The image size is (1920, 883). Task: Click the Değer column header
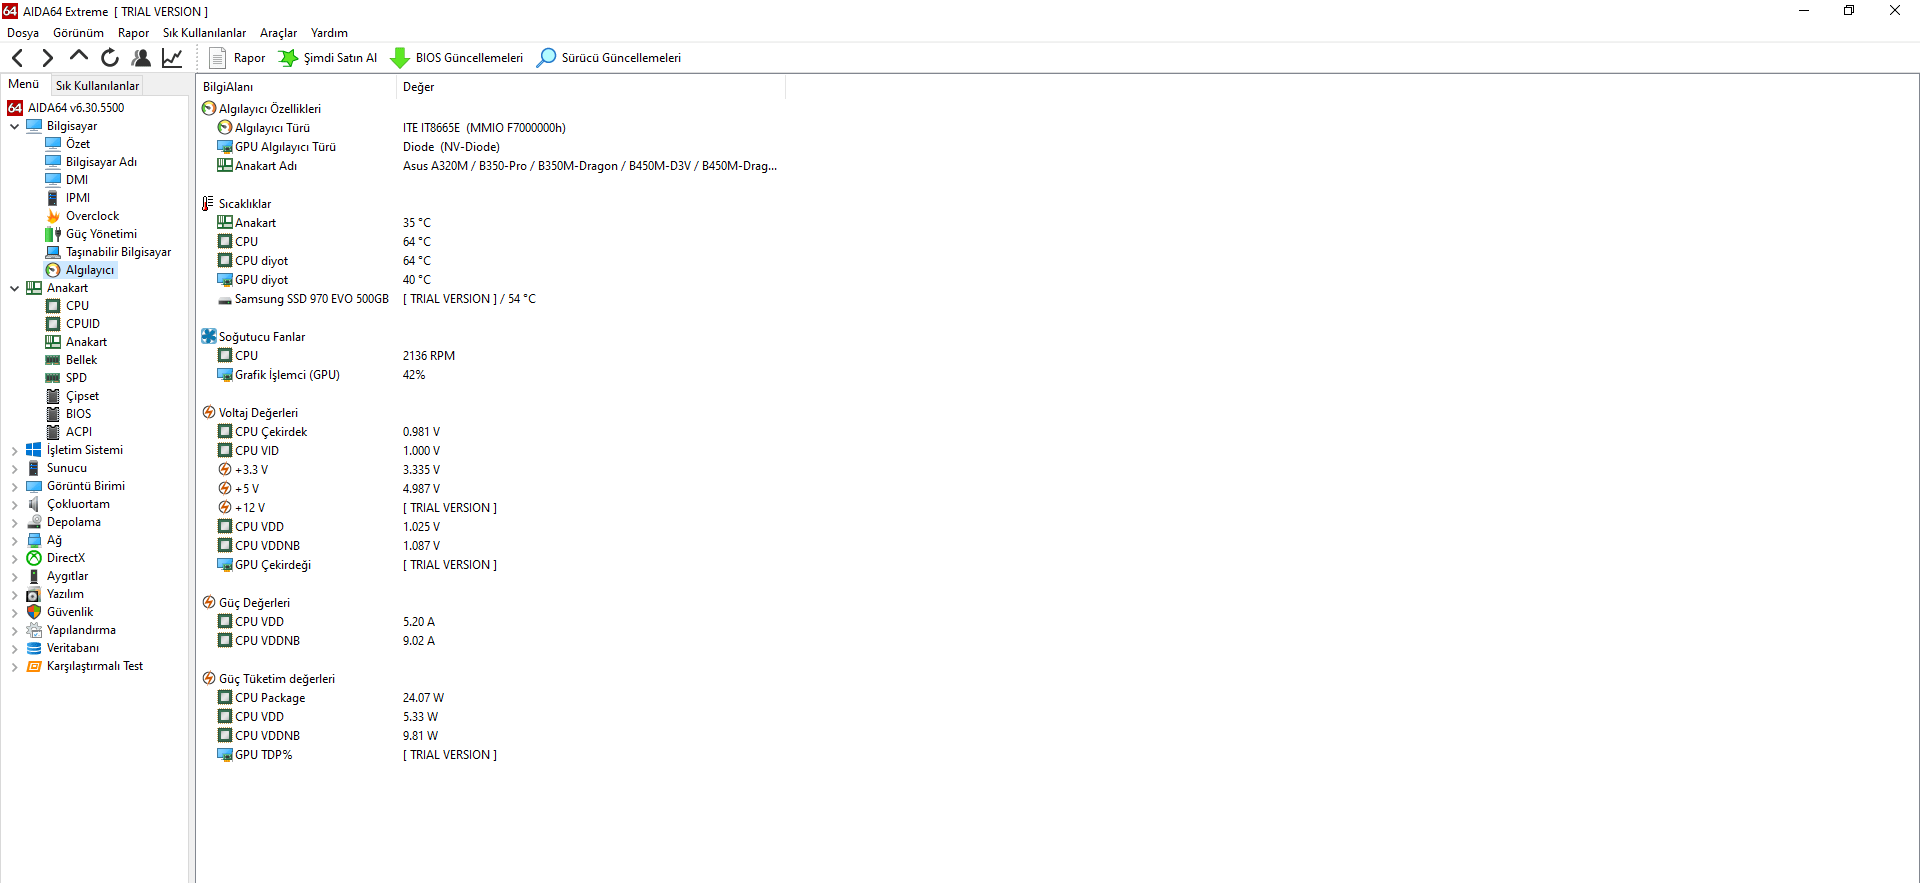pyautogui.click(x=591, y=87)
